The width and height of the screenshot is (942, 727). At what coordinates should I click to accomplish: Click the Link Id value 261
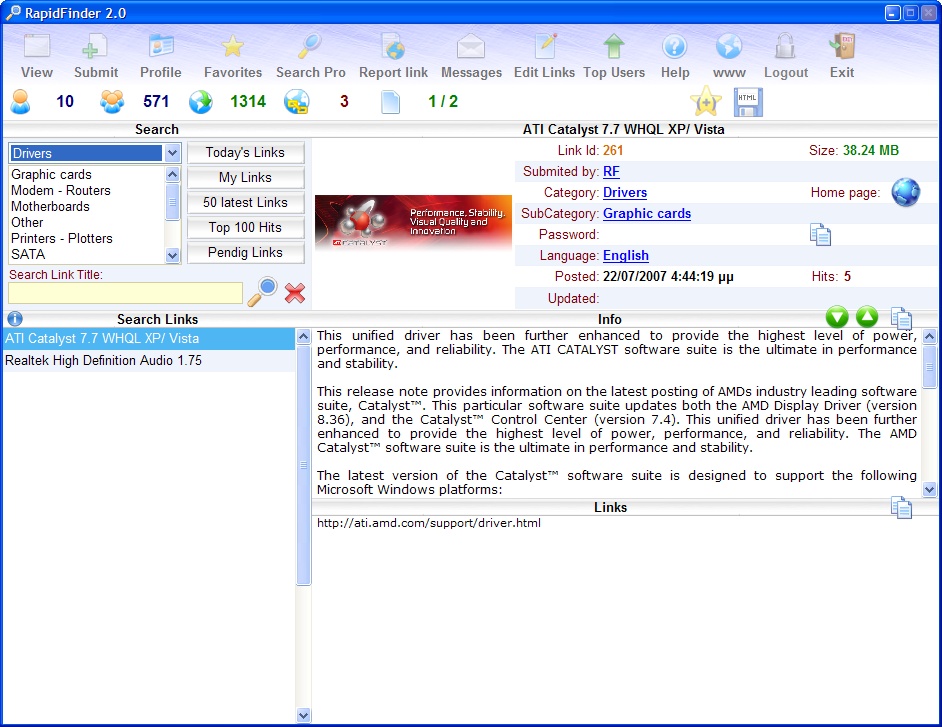pos(613,151)
